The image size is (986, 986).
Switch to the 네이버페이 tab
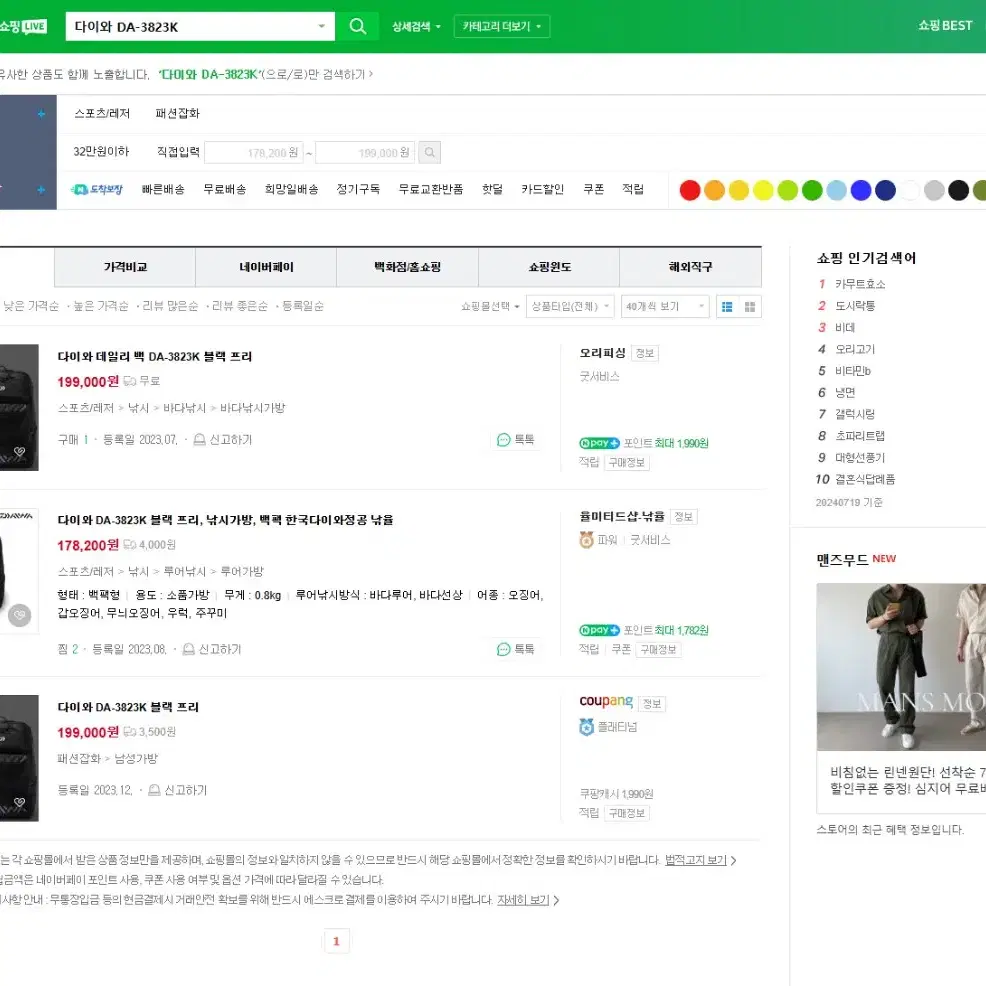266,267
